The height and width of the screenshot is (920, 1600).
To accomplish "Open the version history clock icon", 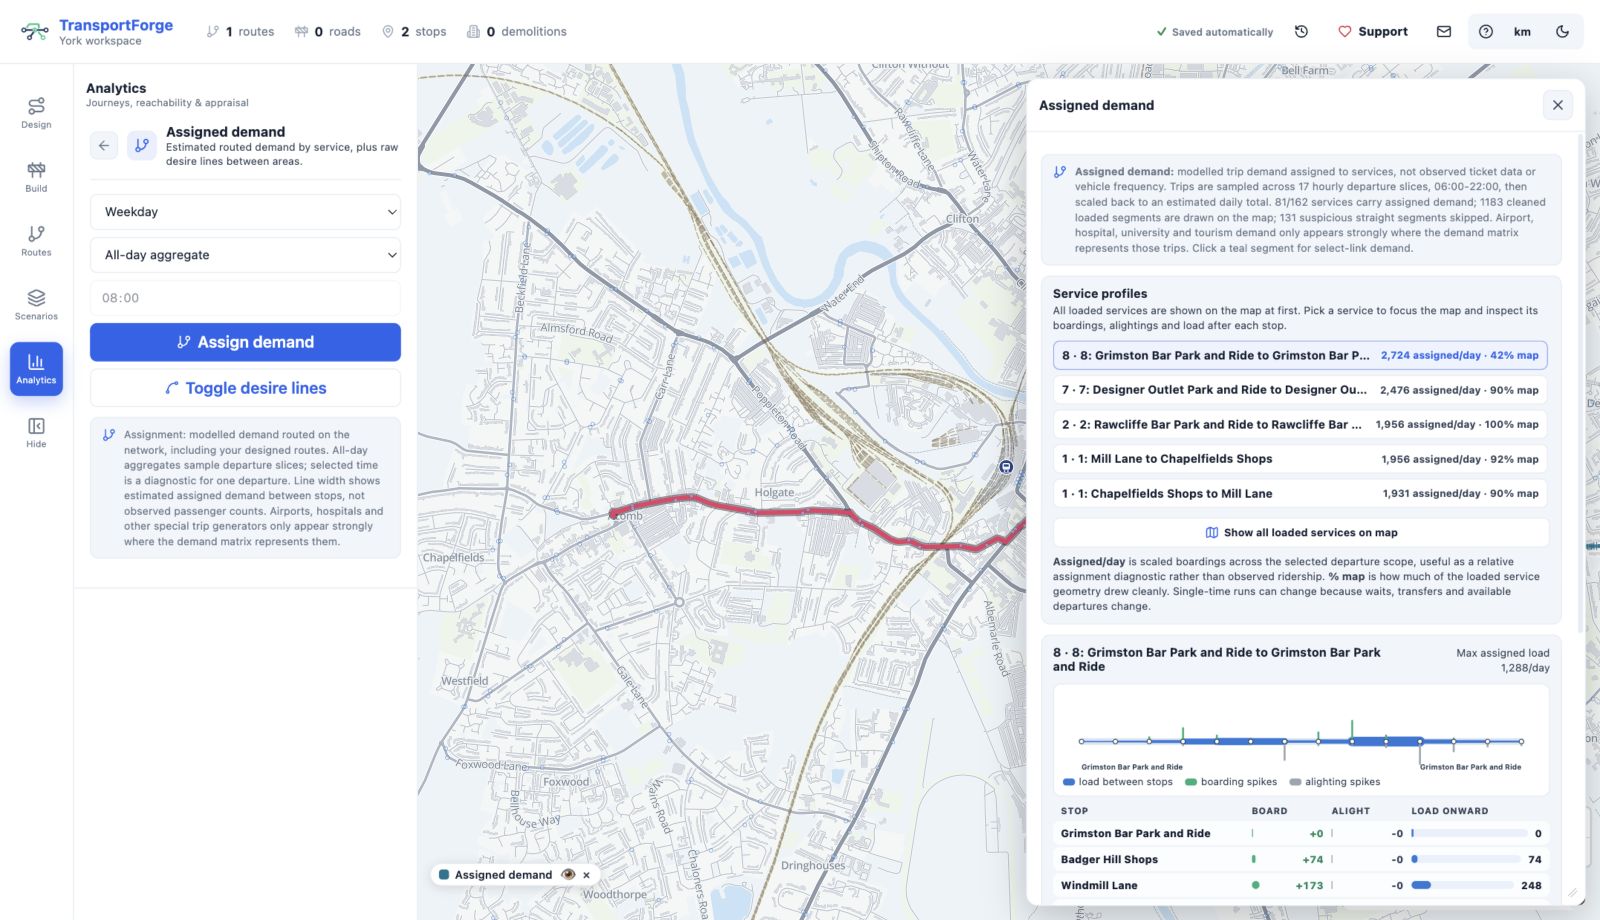I will click(x=1301, y=32).
